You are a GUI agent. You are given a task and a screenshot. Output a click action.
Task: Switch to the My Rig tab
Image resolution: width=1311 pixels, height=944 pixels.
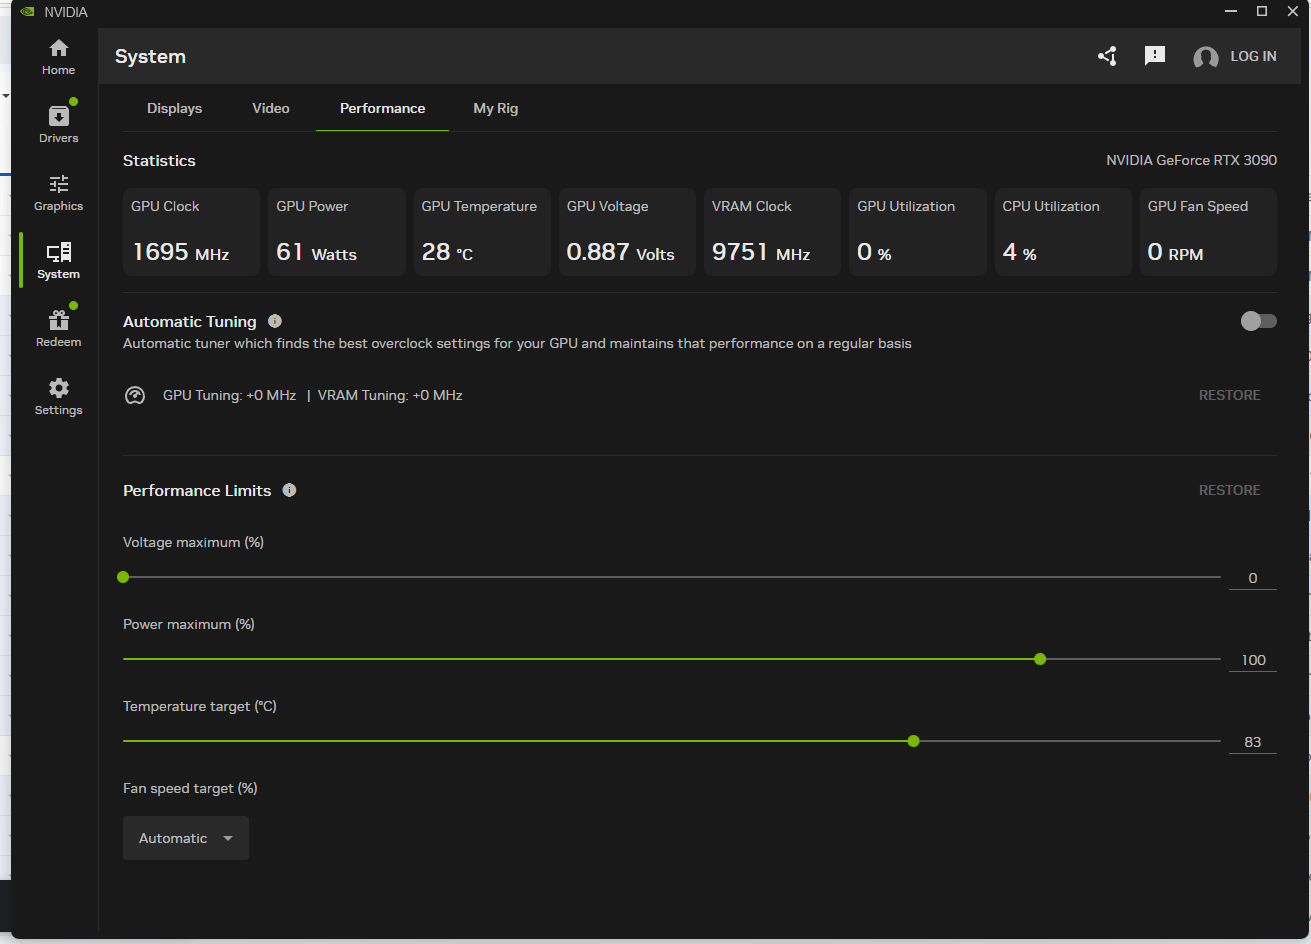(496, 108)
